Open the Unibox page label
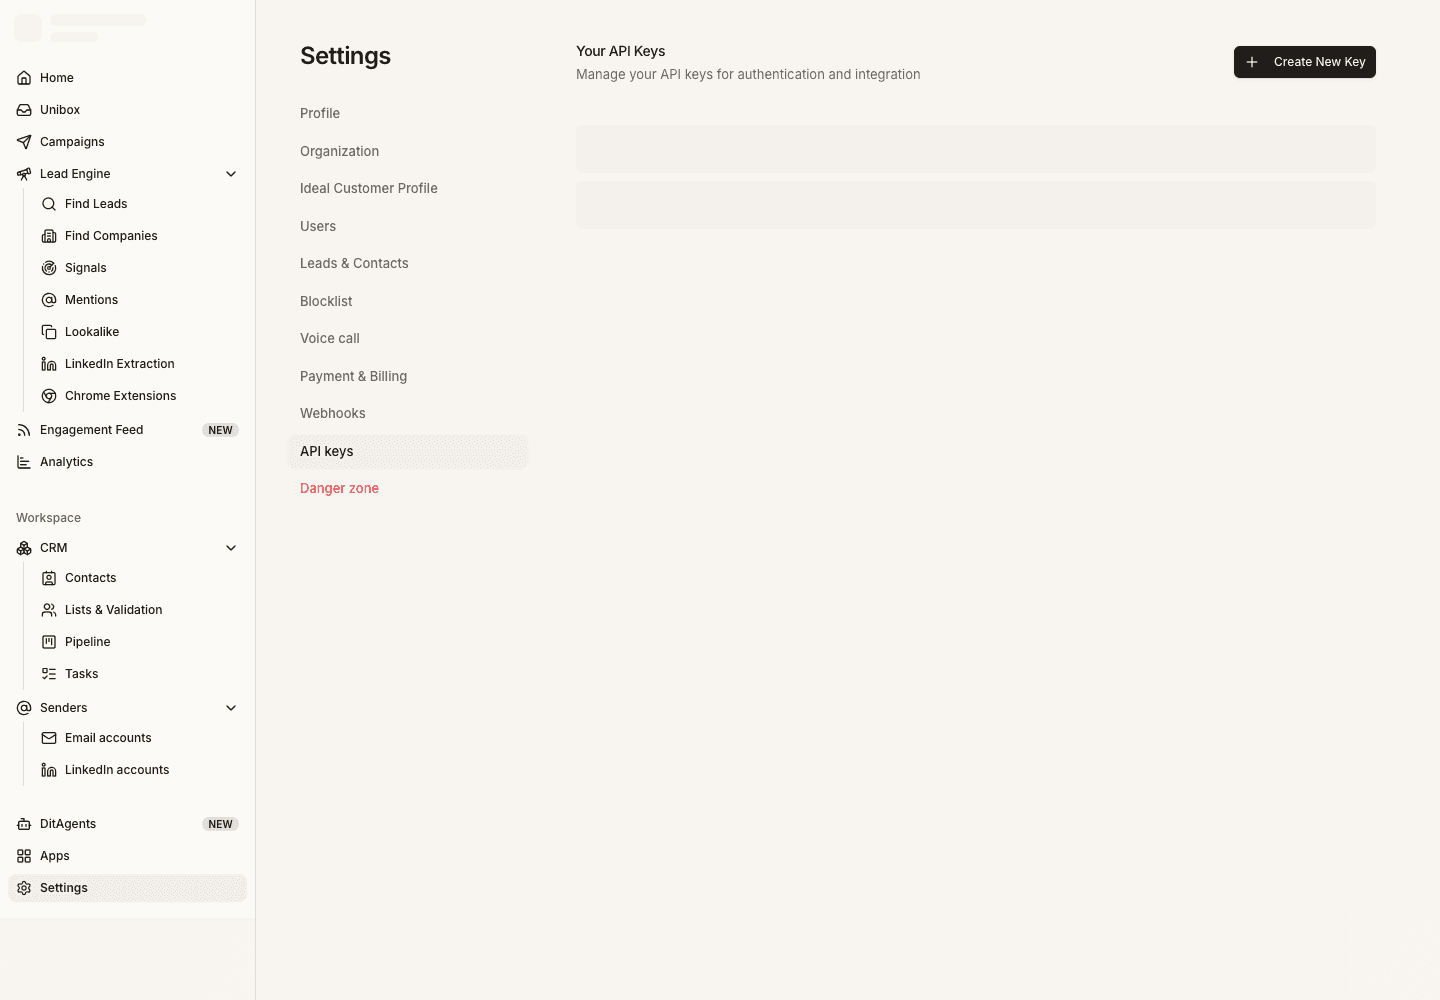The height and width of the screenshot is (1000, 1440). pyautogui.click(x=60, y=110)
